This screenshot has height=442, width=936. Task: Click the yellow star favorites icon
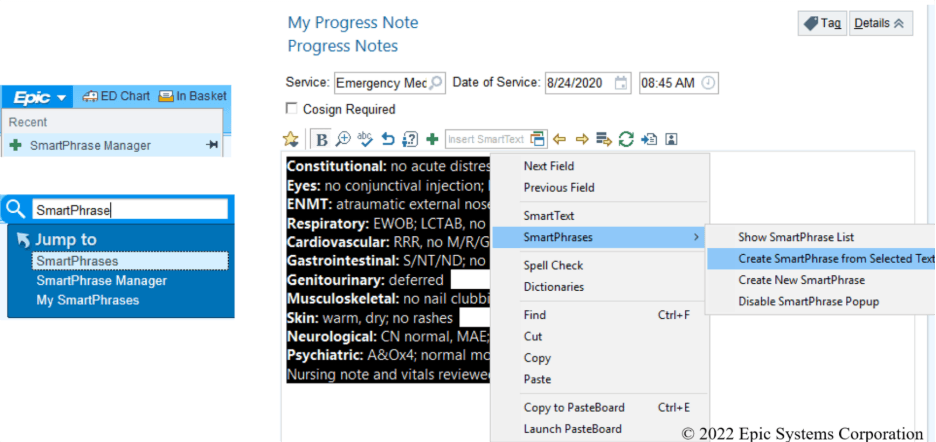point(291,139)
